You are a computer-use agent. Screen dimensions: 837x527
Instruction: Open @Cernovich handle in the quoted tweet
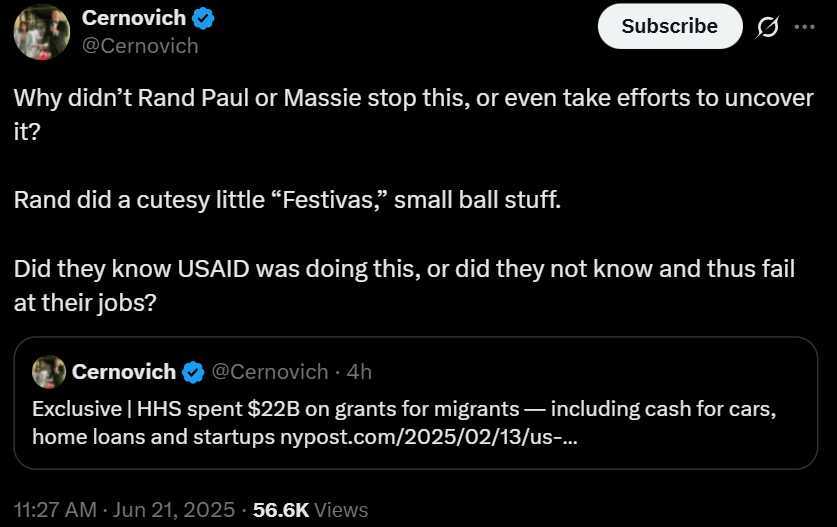[x=270, y=372]
